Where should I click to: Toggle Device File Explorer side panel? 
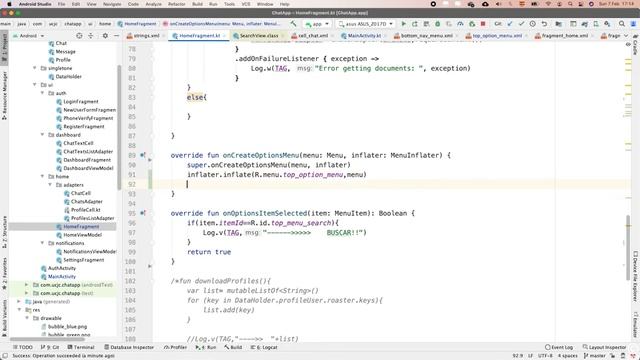tap(636, 276)
